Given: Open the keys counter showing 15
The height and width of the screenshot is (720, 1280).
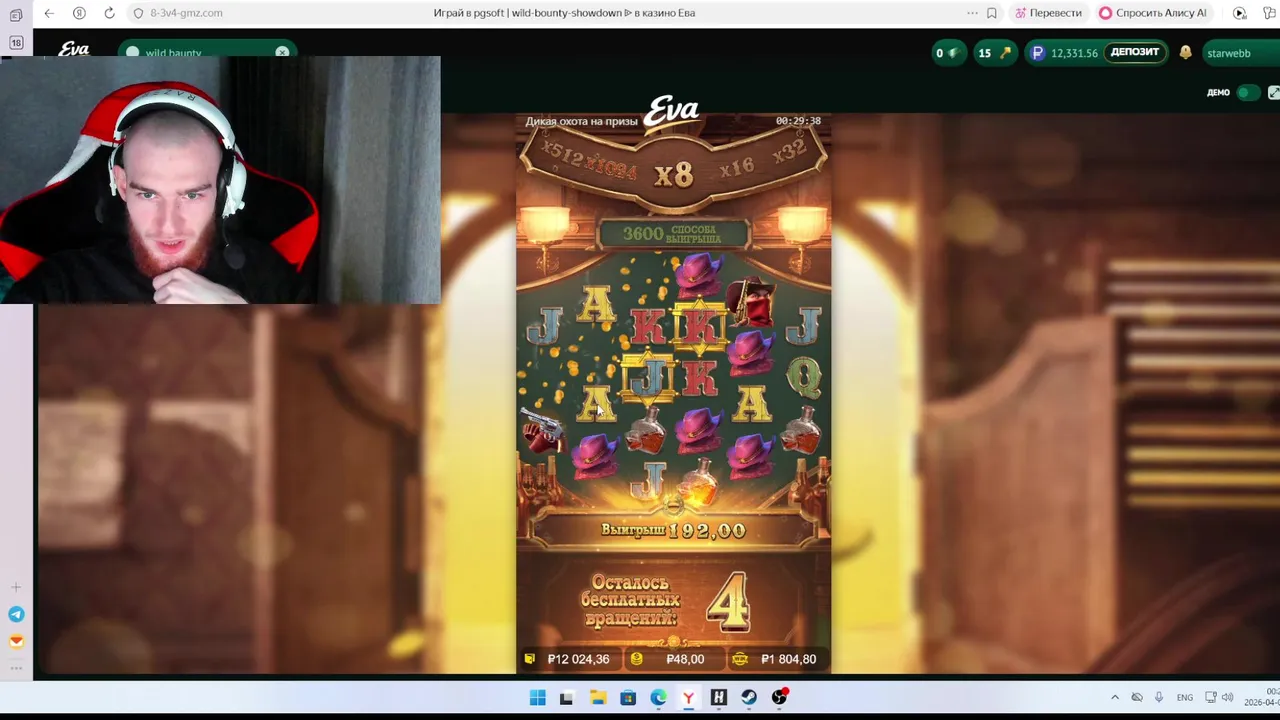Looking at the screenshot, I should pyautogui.click(x=994, y=53).
